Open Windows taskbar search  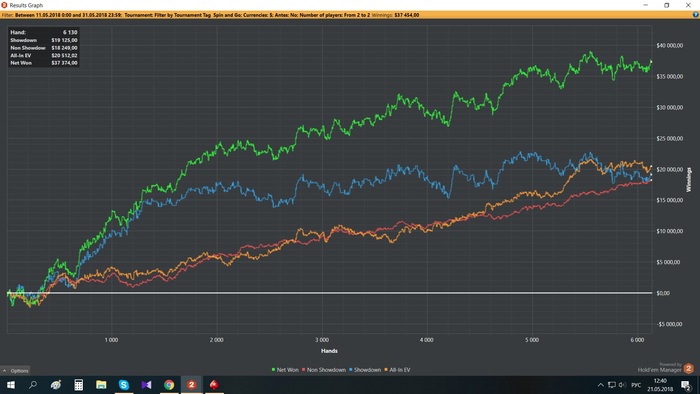(33, 385)
